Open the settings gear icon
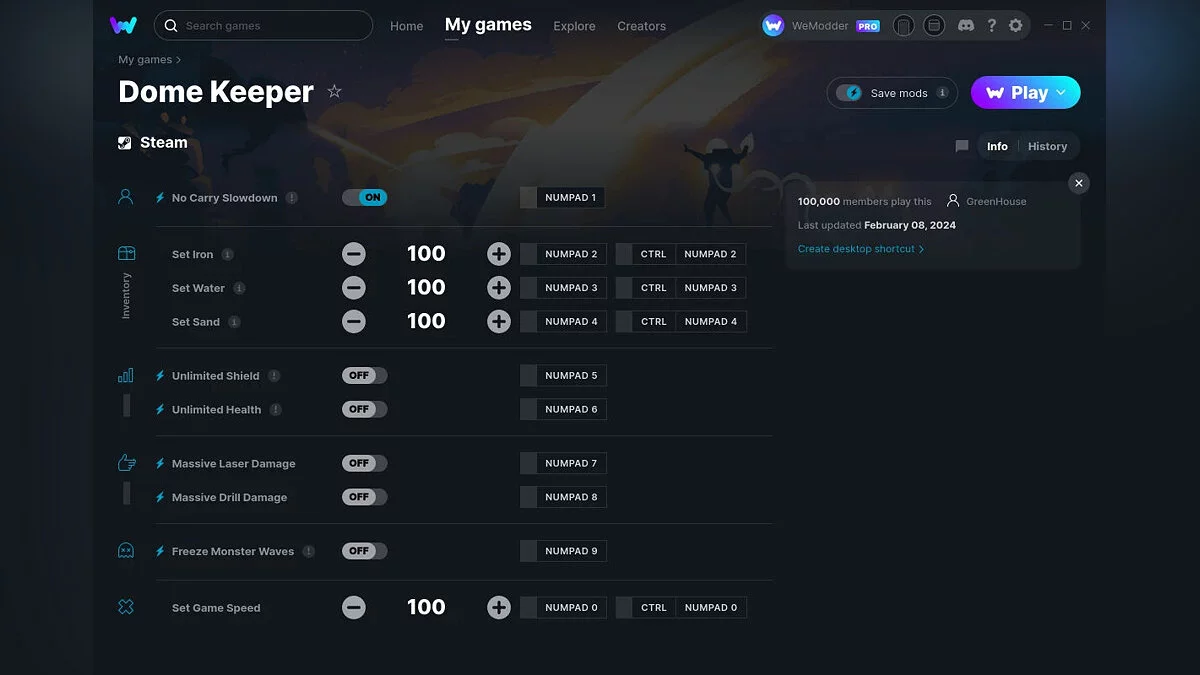Screen dimensions: 1200x675 click(1016, 25)
